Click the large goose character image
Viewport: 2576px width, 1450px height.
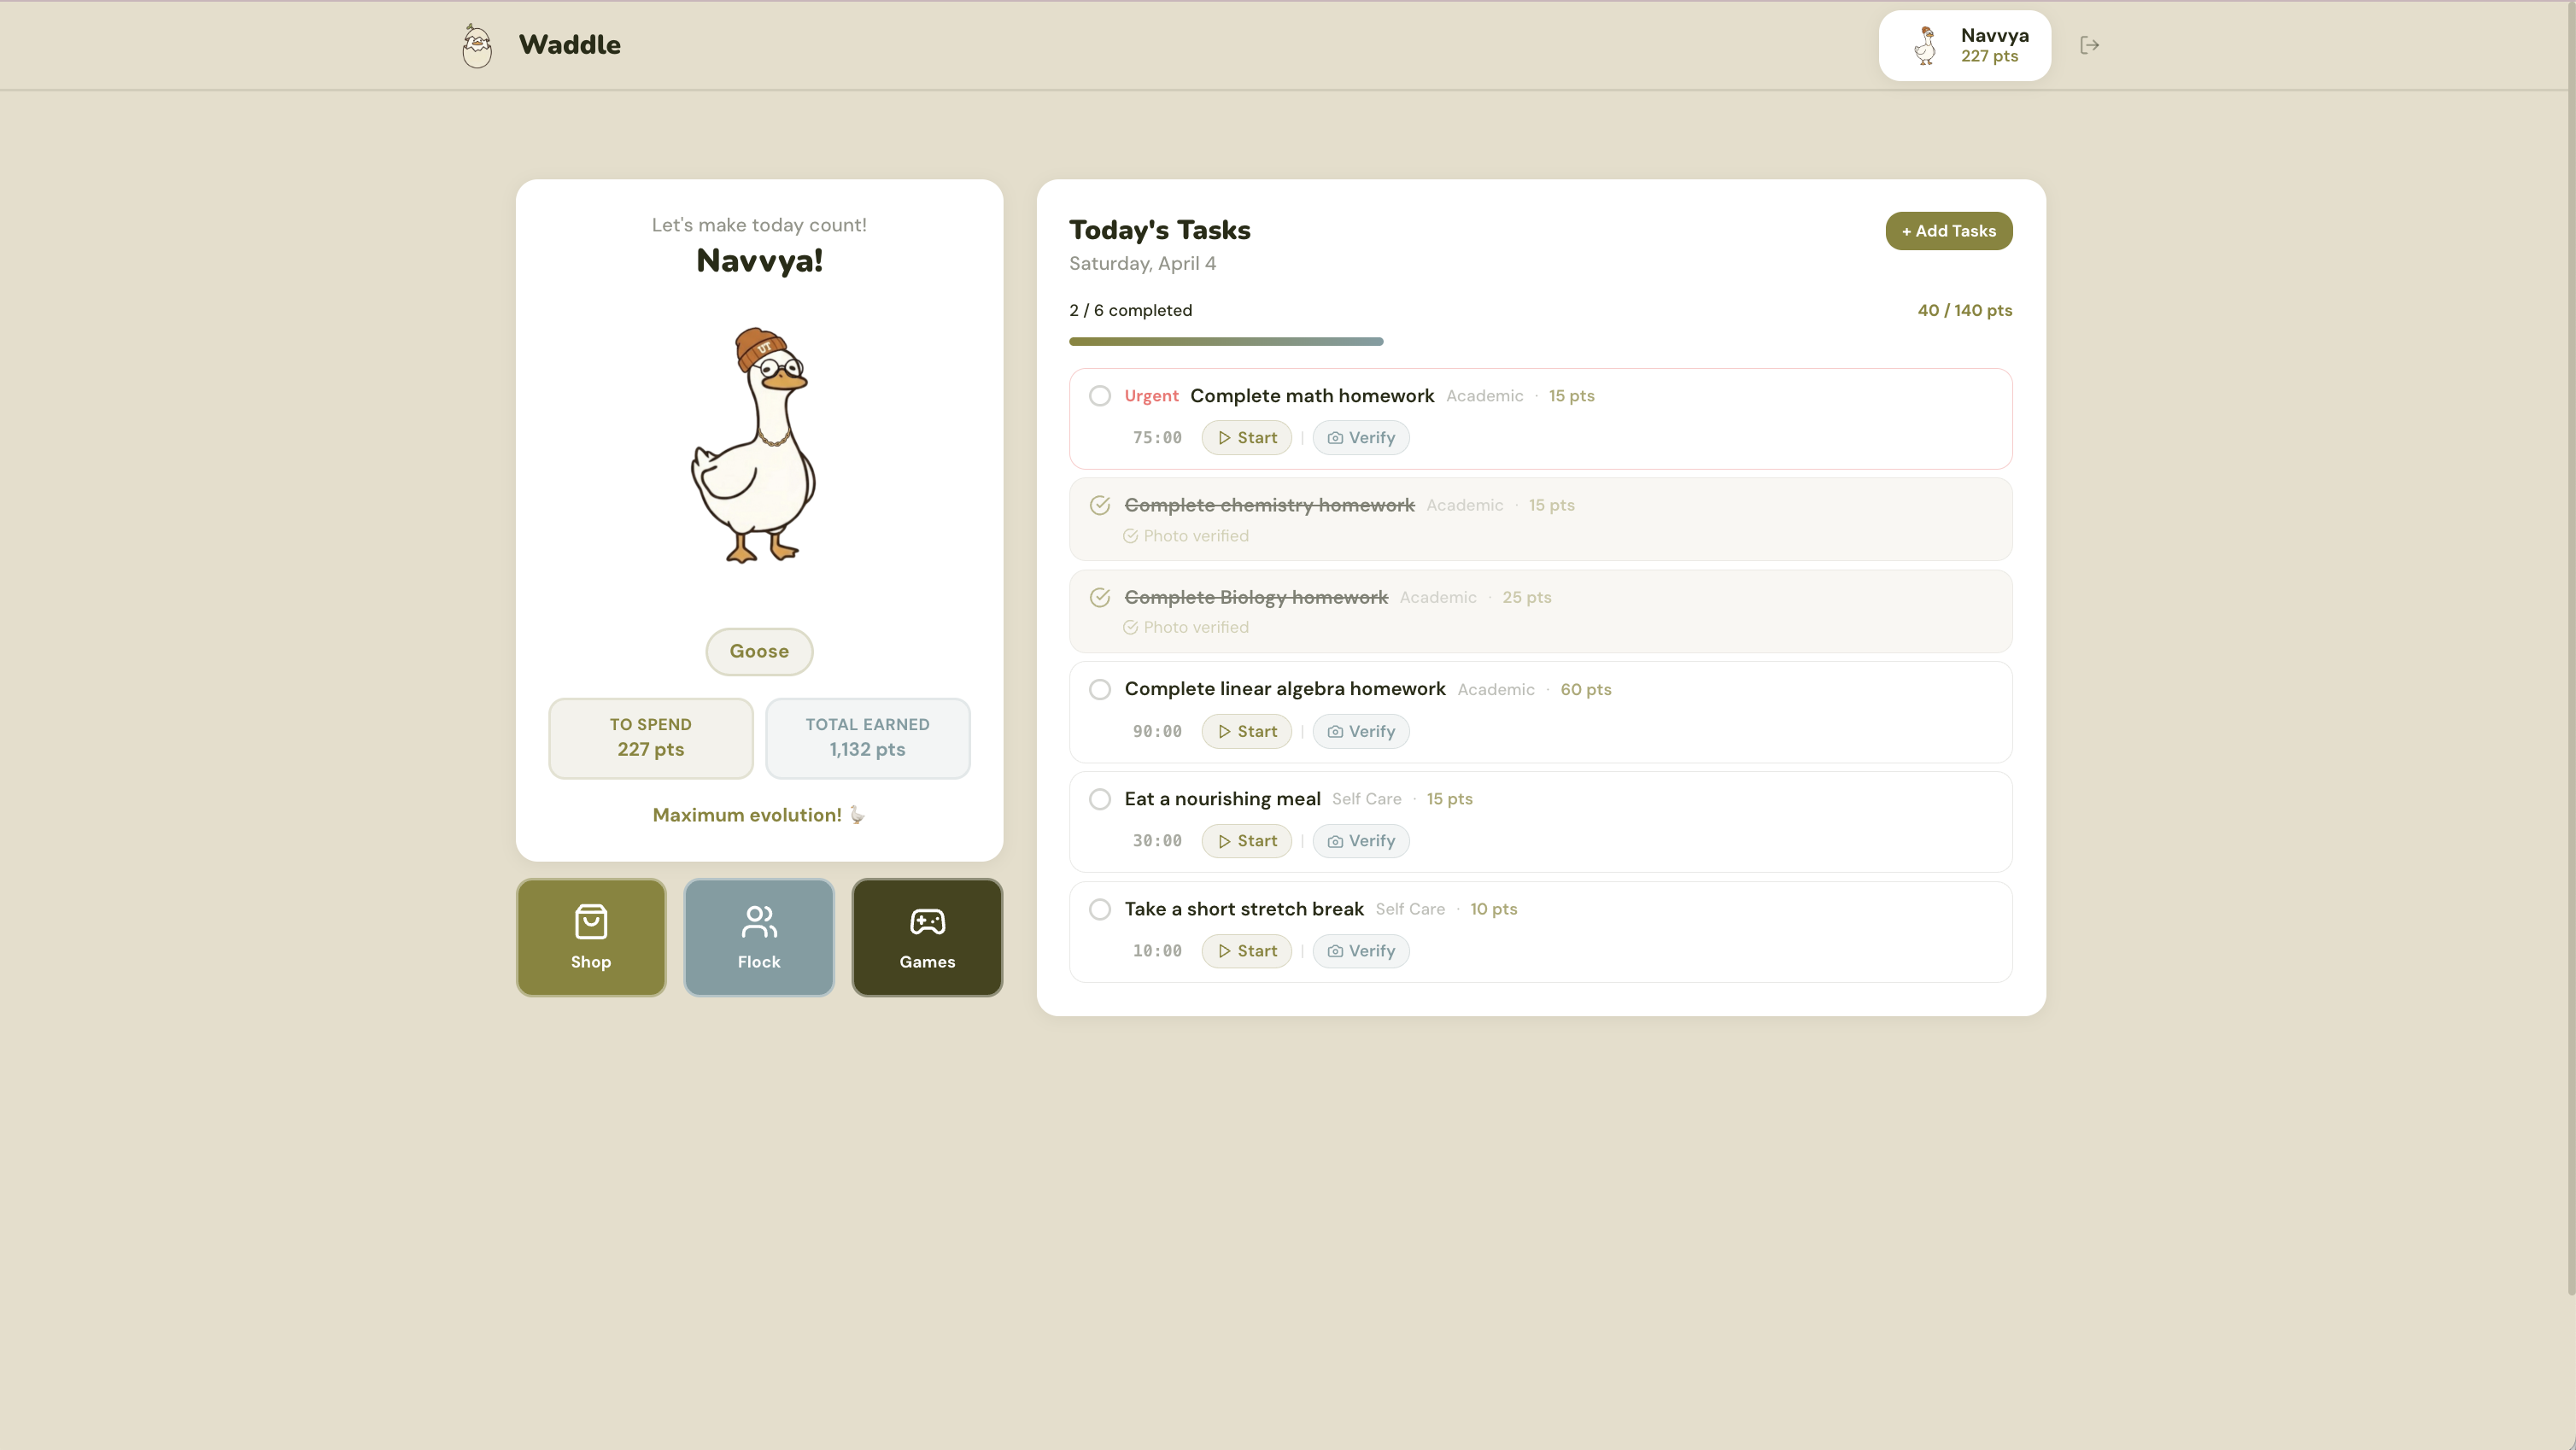pos(755,446)
